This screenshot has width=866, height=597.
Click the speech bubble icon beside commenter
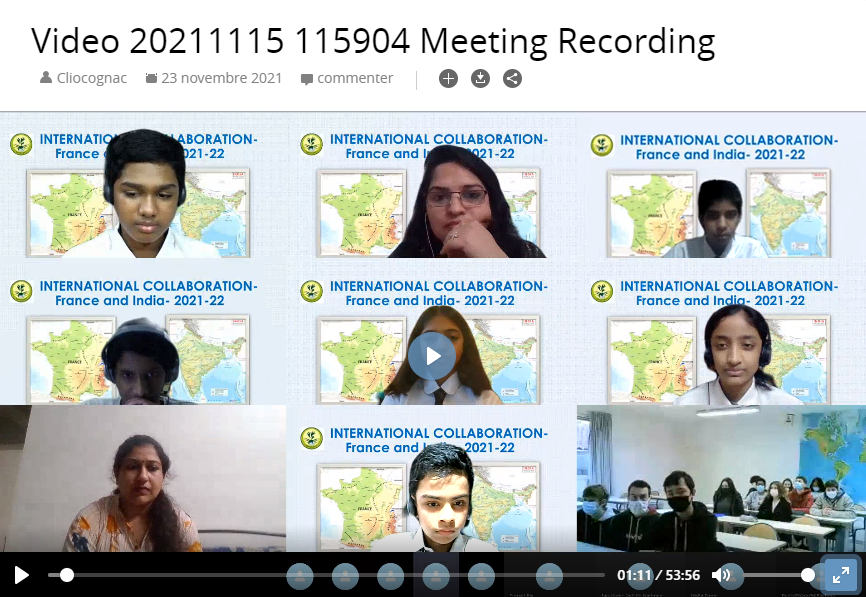click(x=307, y=79)
